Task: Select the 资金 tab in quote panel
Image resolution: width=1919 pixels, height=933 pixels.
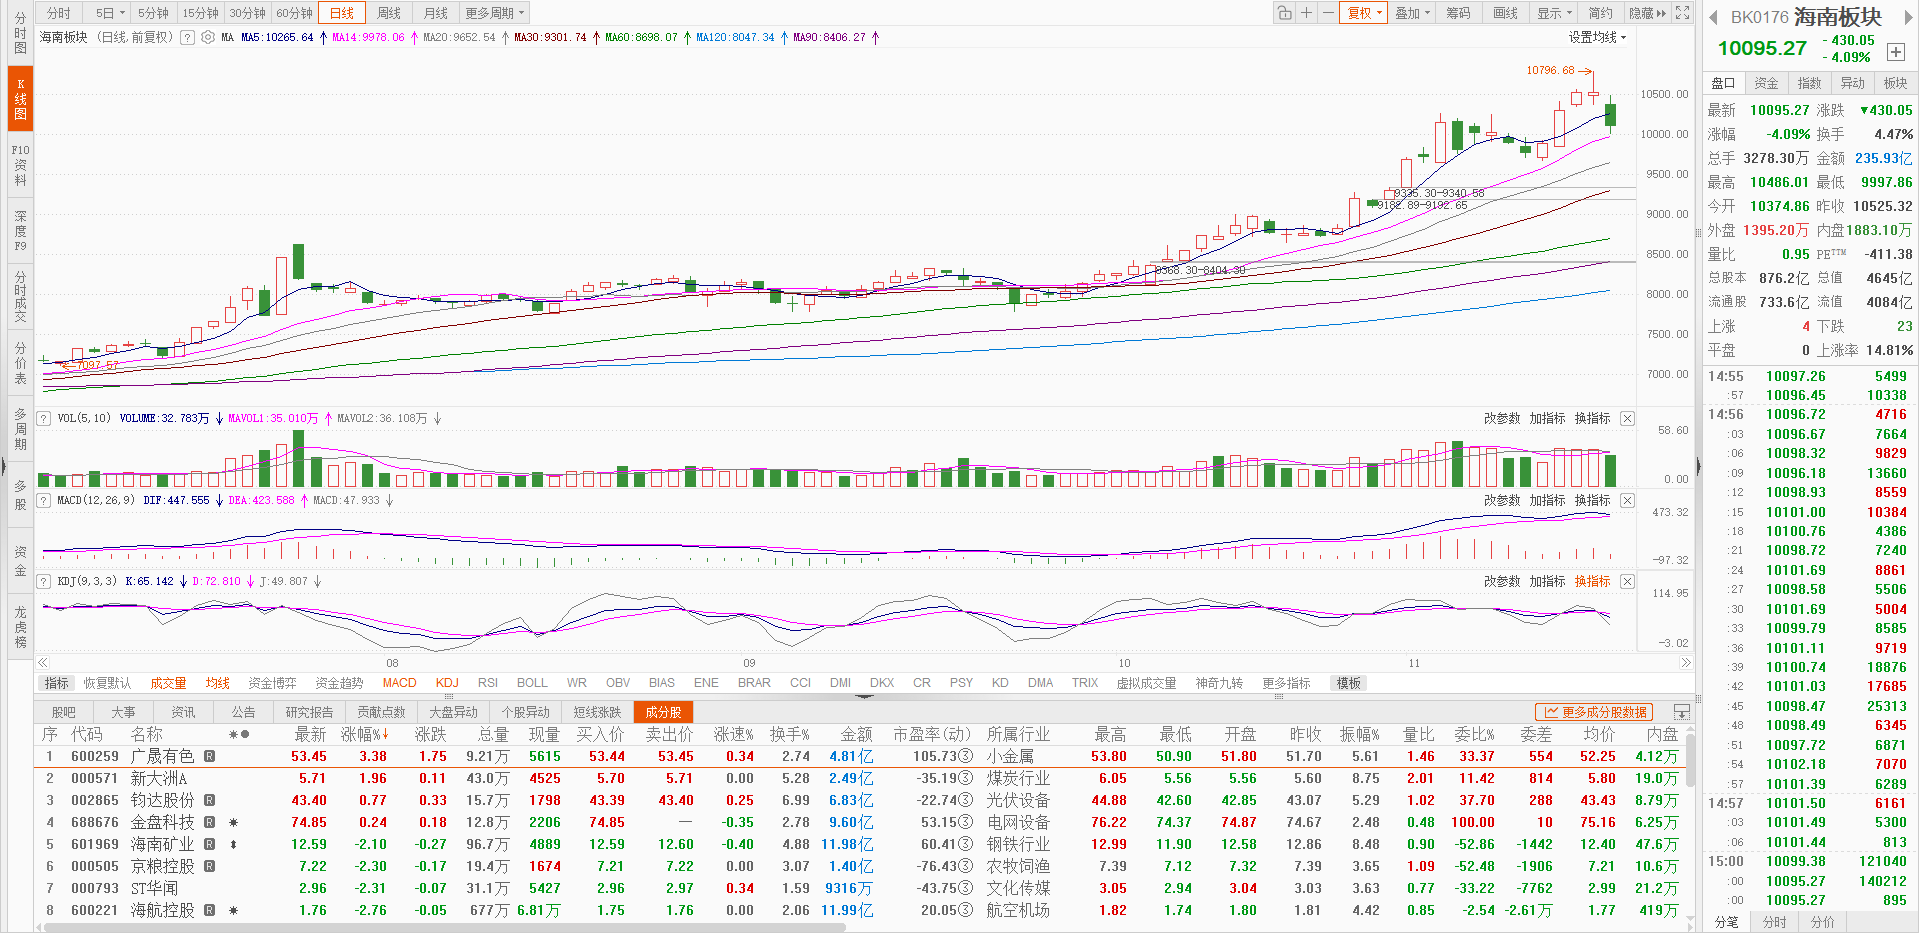Action: (1766, 83)
